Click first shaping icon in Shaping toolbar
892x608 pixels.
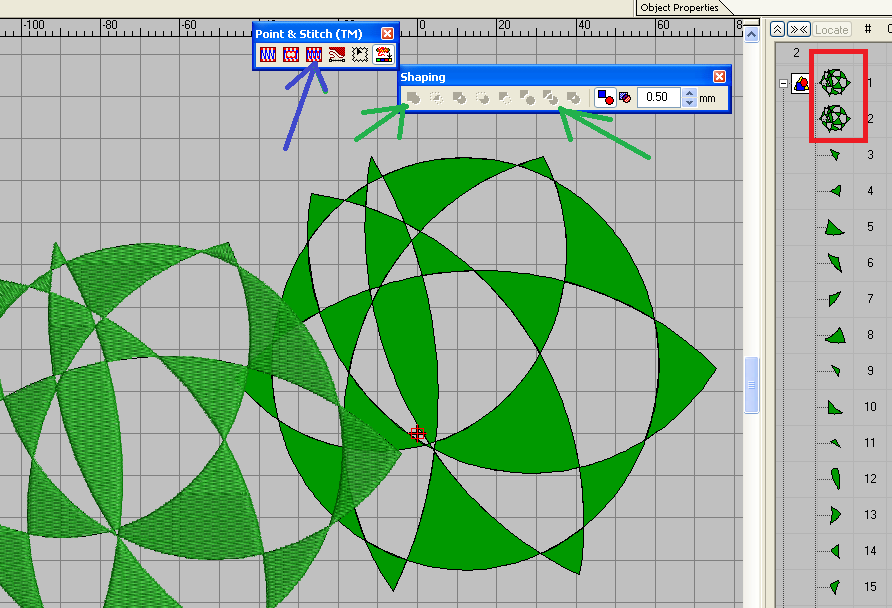tap(413, 98)
